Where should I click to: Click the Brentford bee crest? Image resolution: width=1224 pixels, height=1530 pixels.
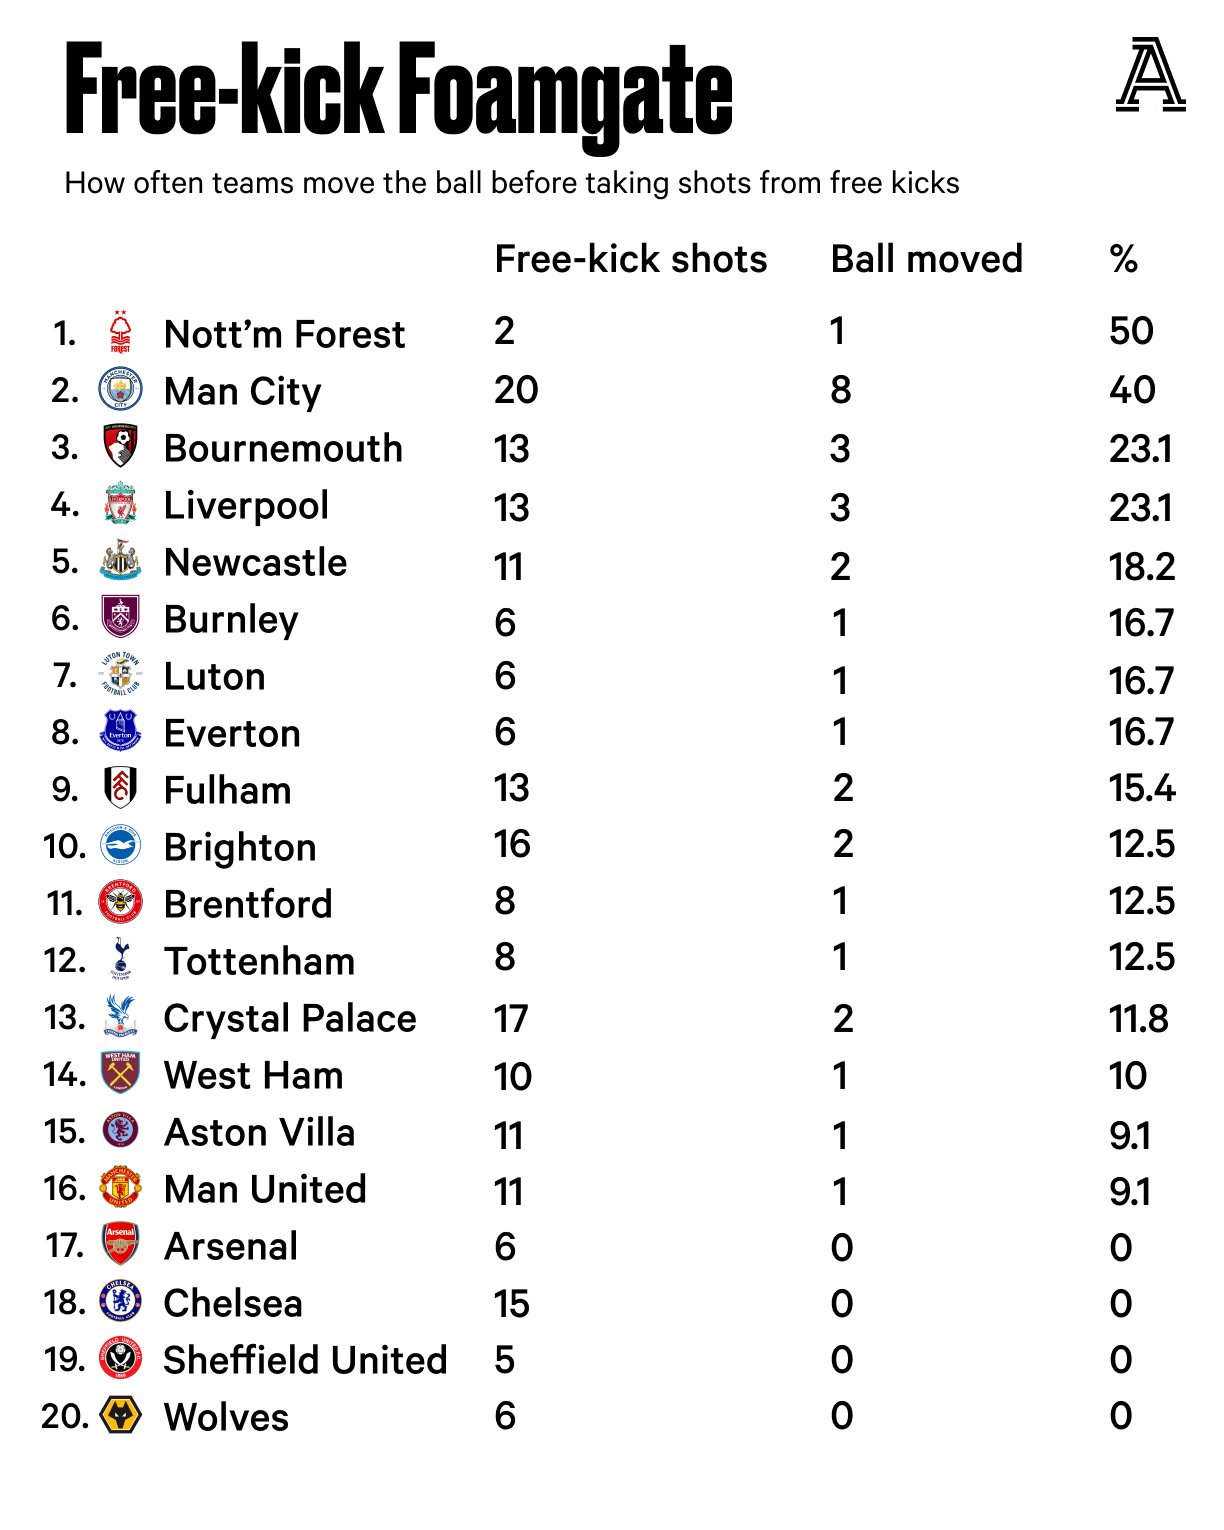coord(120,902)
